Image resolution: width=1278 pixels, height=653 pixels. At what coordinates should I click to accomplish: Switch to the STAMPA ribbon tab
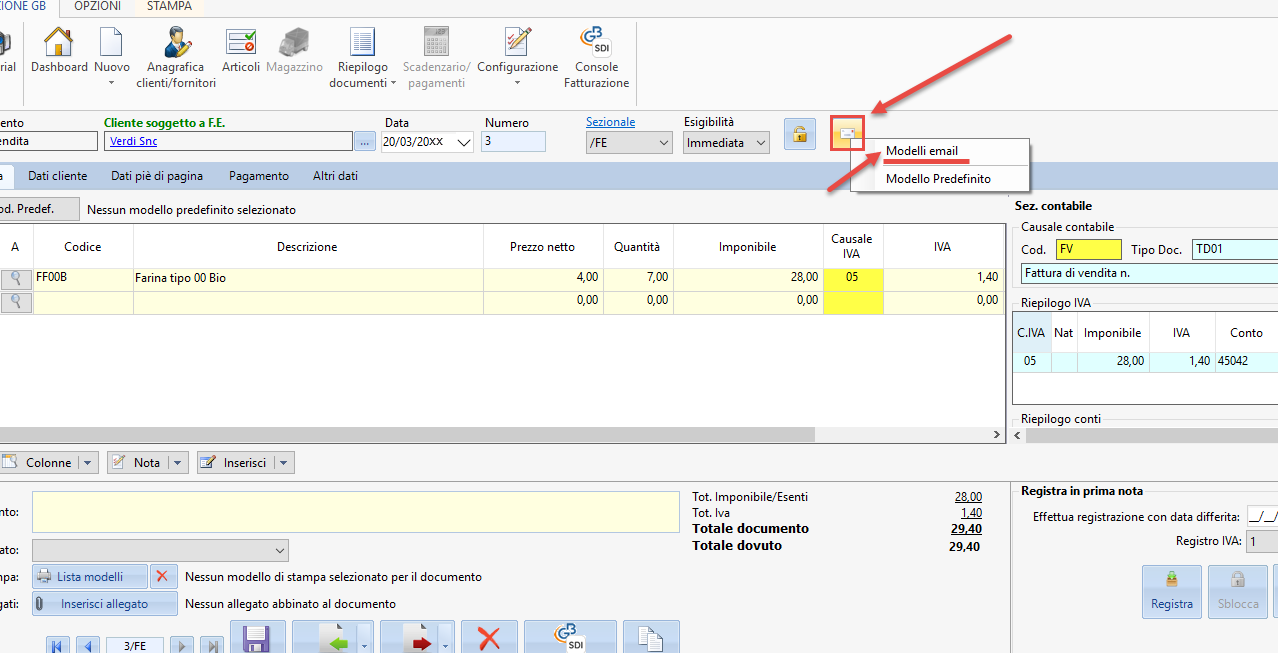click(x=170, y=7)
